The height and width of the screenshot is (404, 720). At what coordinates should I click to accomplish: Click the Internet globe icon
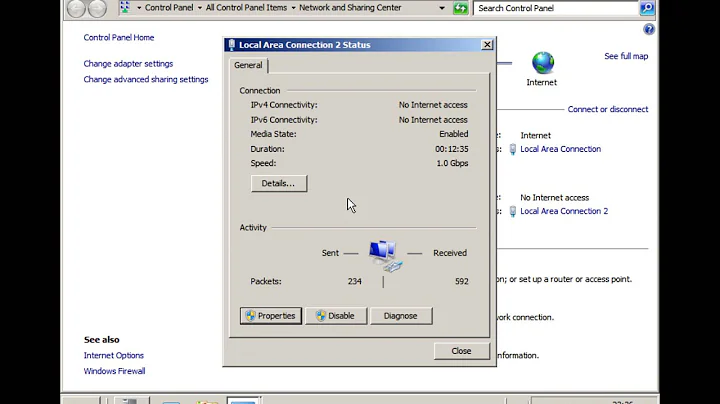[x=543, y=62]
